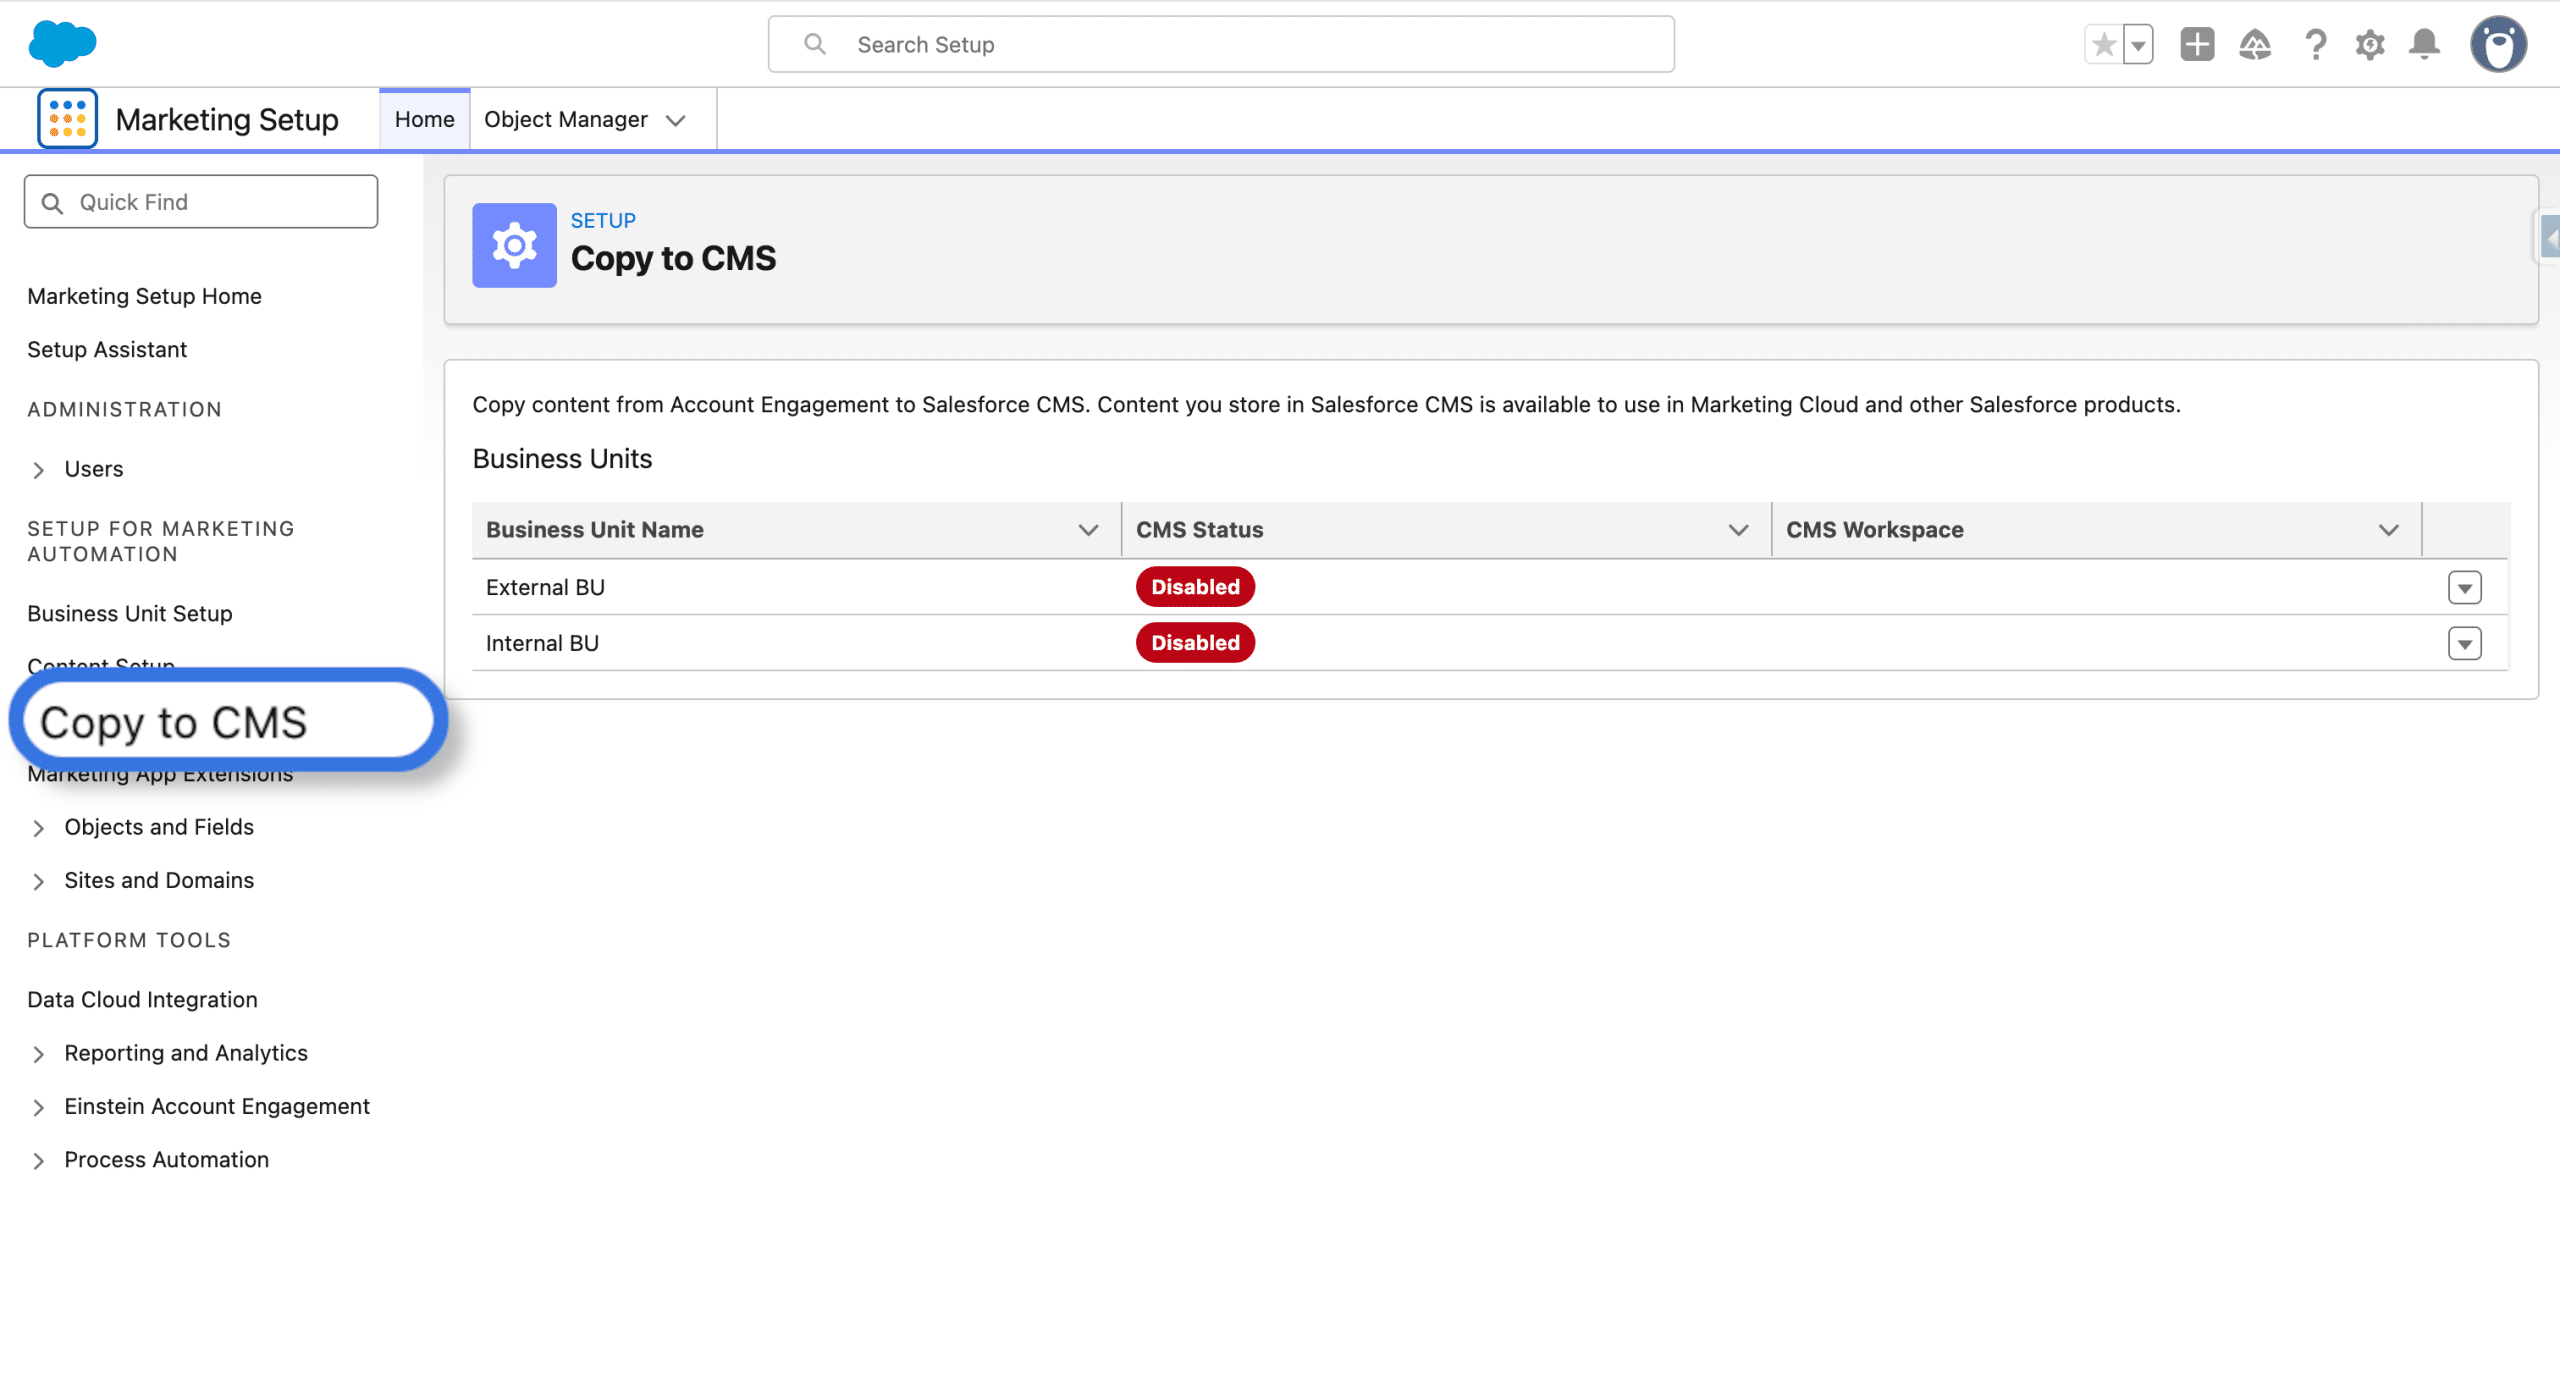Expand Einstein Account Engagement section

click(x=38, y=1107)
